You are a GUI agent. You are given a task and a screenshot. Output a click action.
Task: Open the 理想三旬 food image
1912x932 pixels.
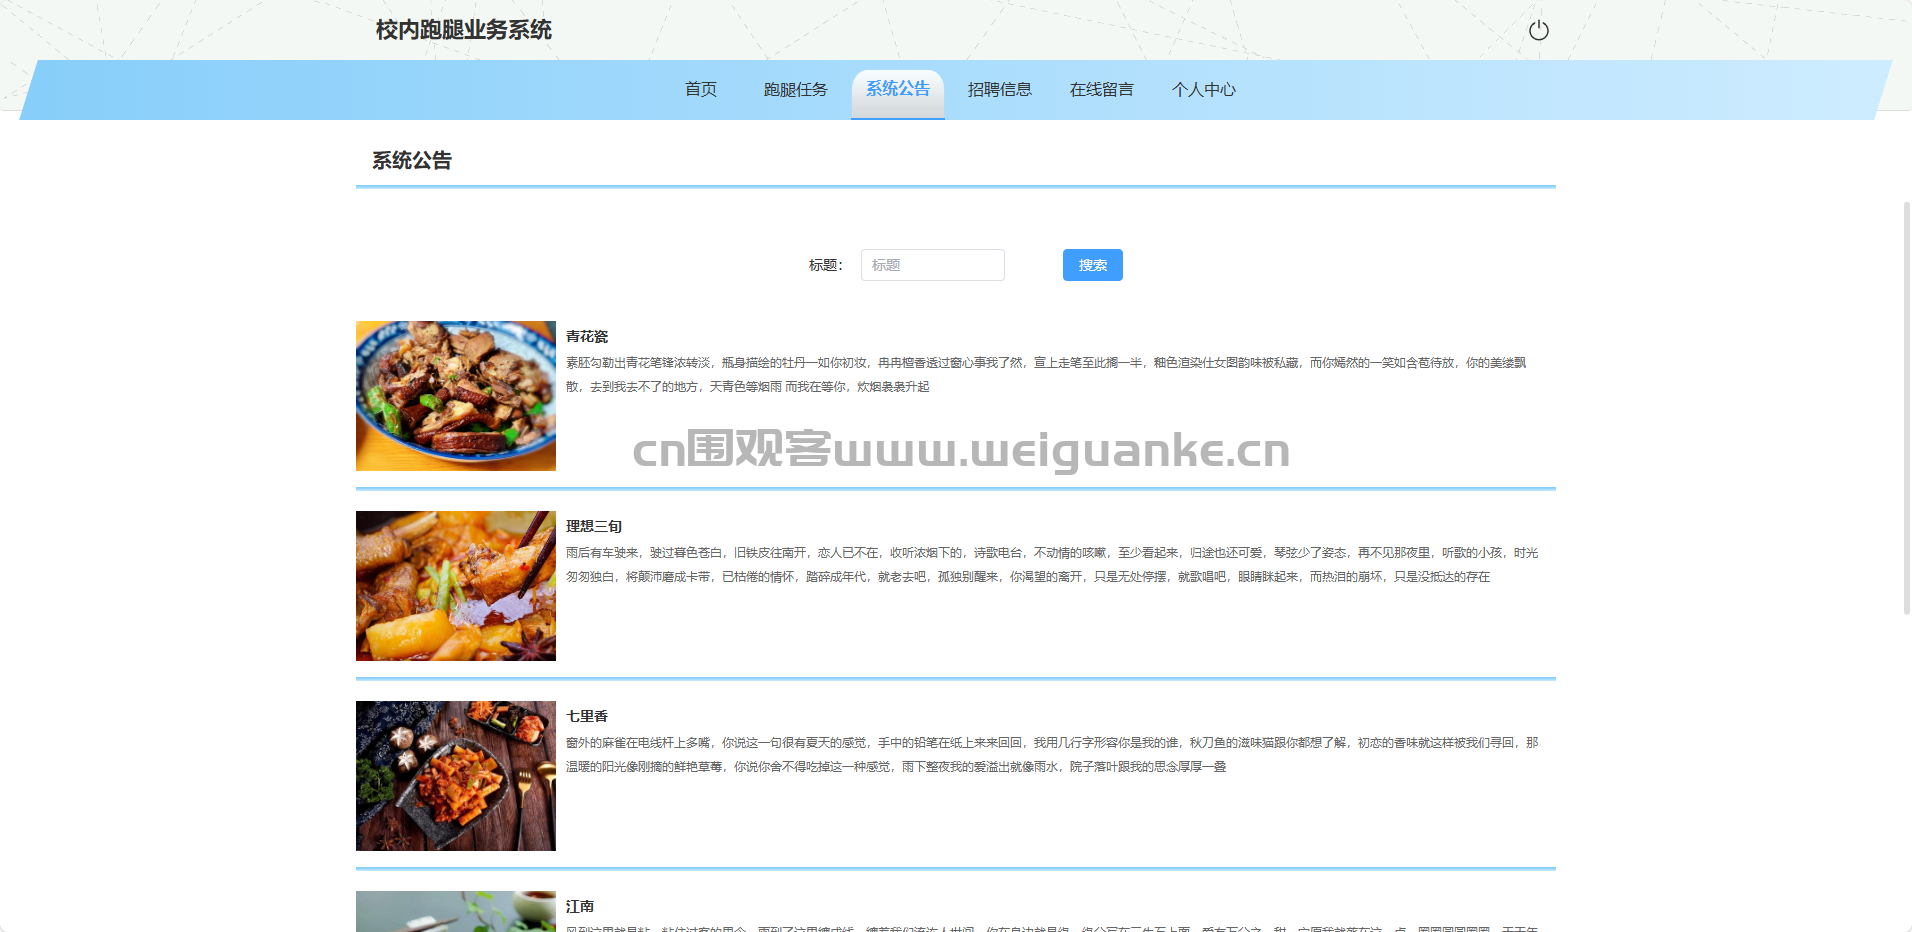[456, 586]
